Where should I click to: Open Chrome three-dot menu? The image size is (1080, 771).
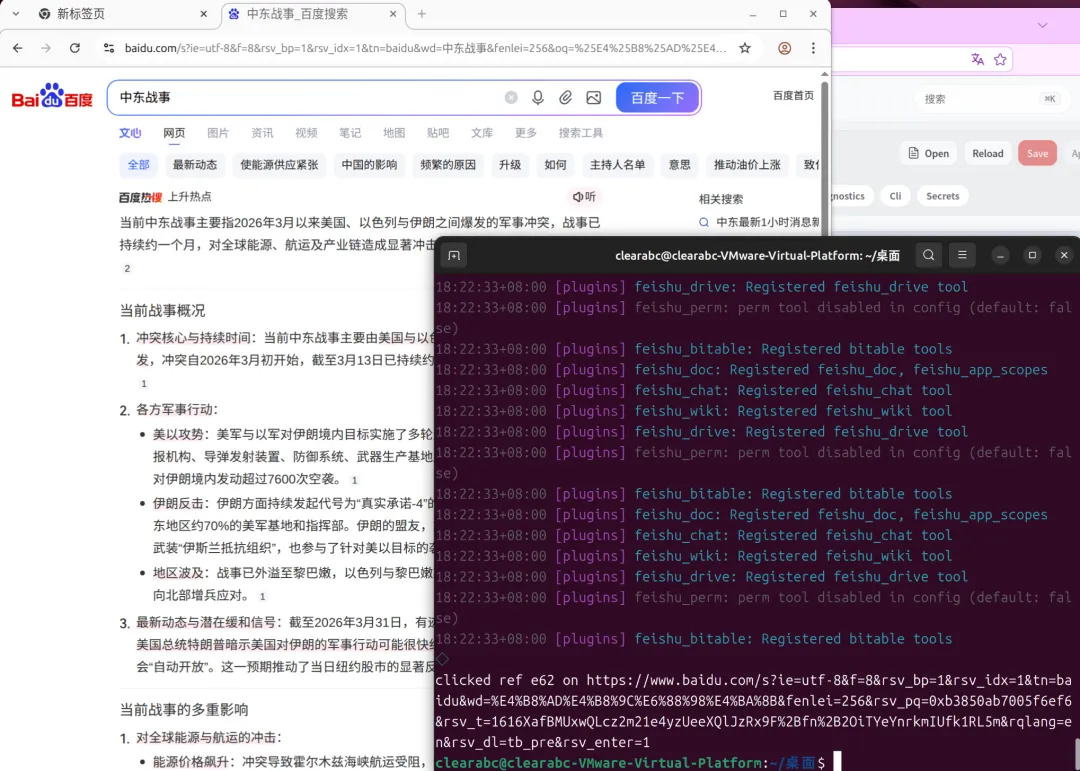[813, 48]
